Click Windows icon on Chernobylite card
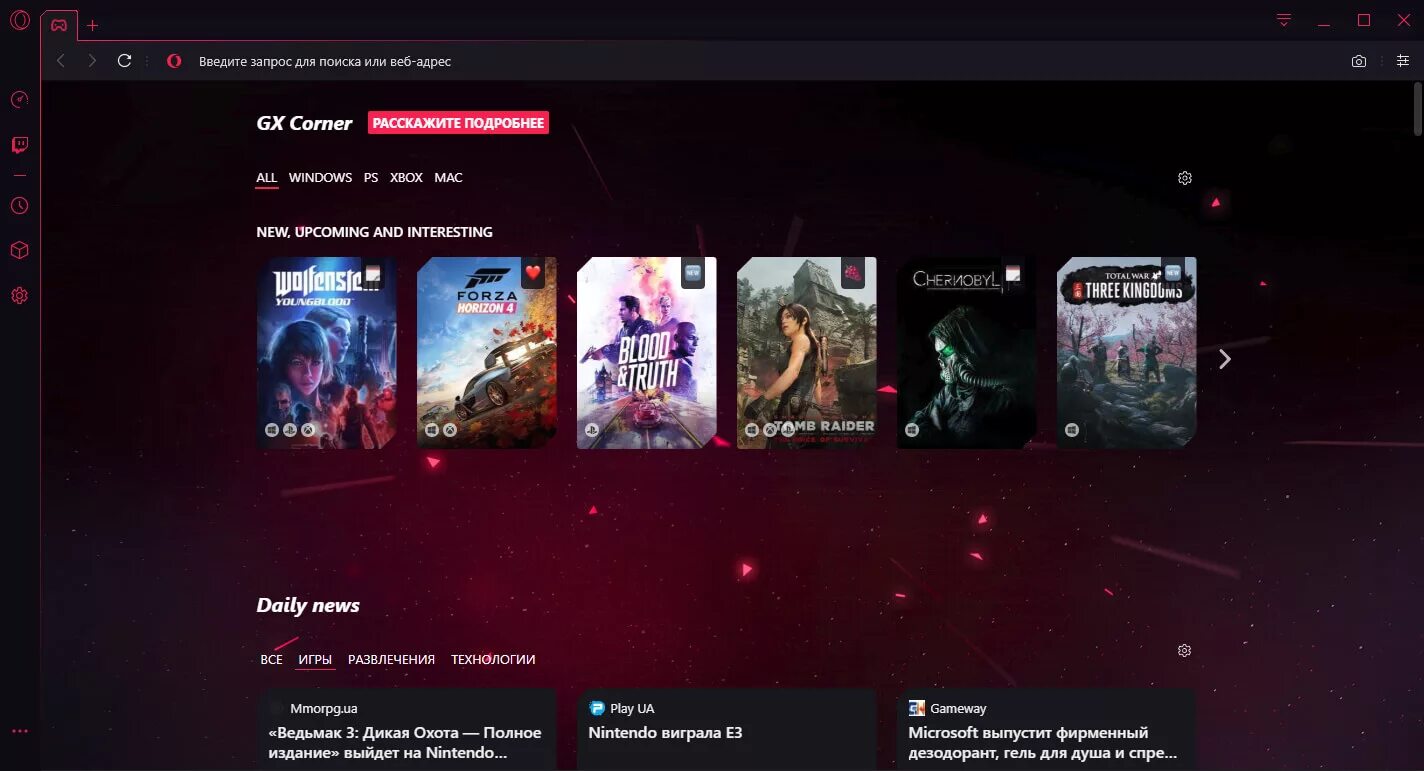1424x771 pixels. click(x=911, y=430)
